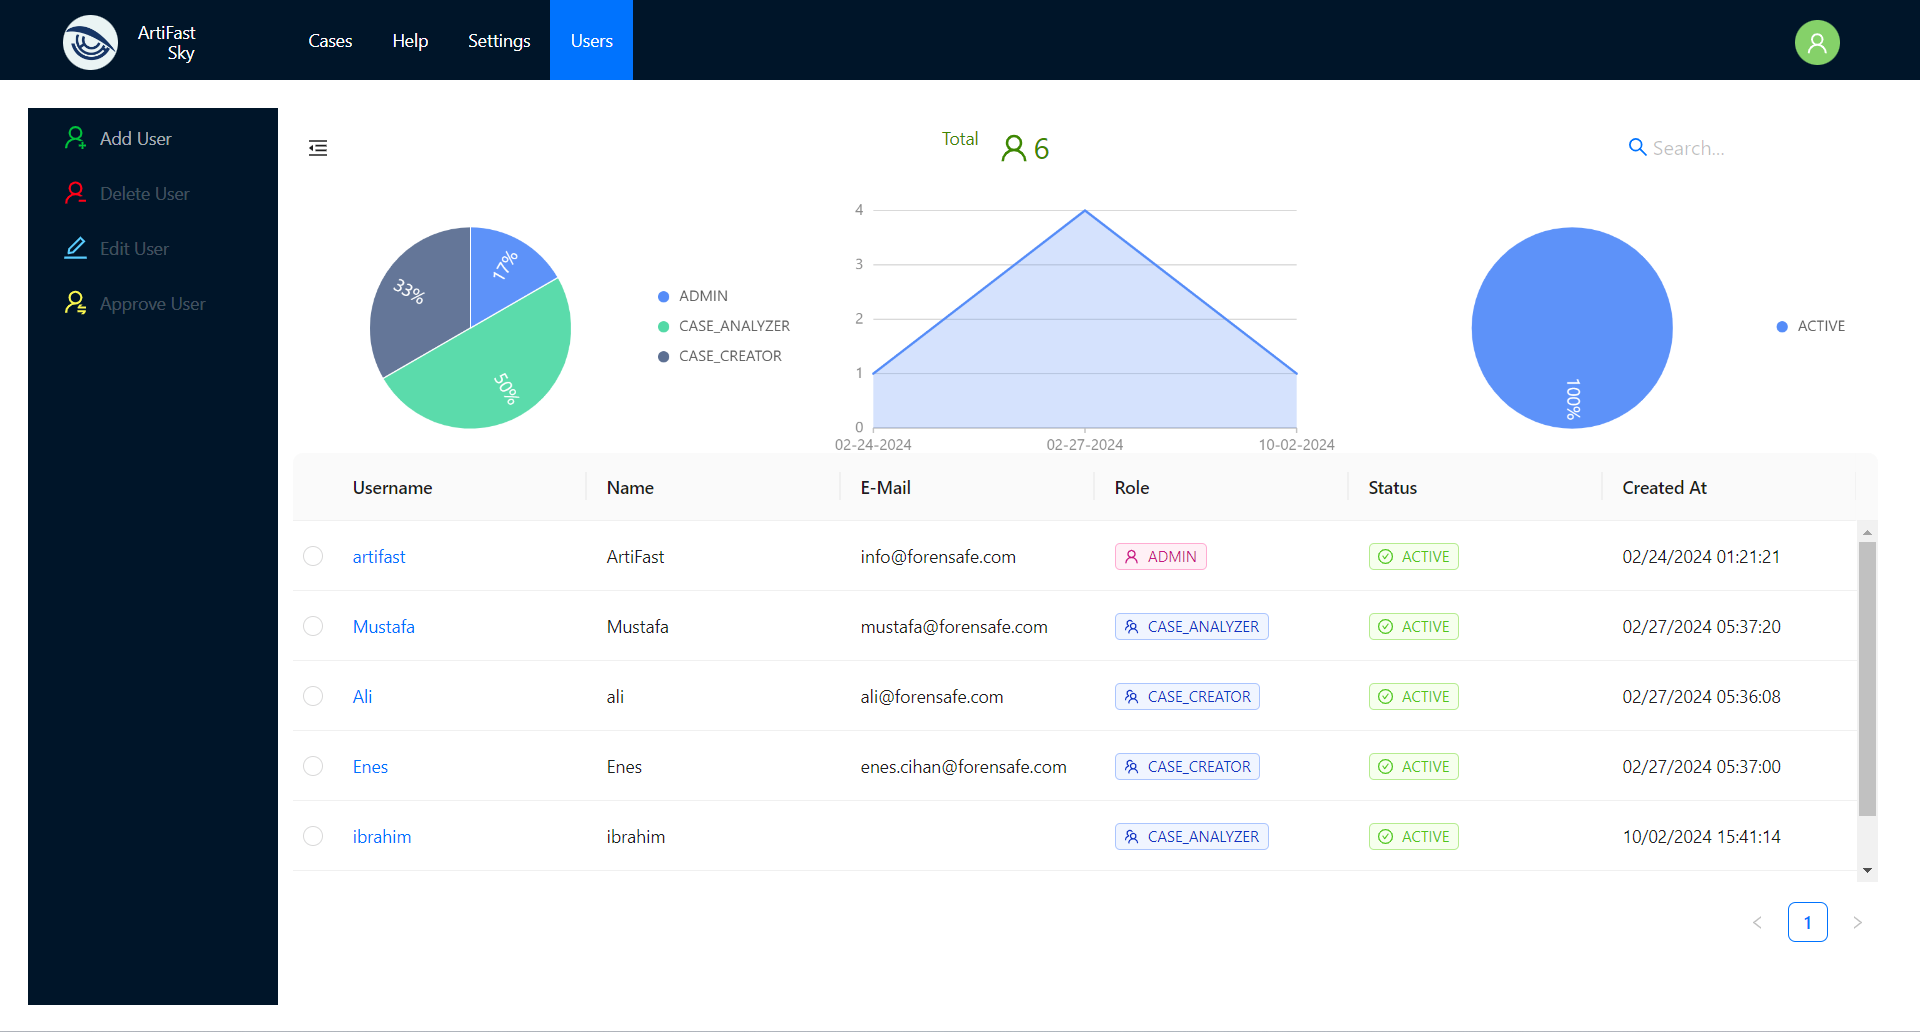This screenshot has width=1920, height=1032.
Task: Click the ArtiFast Sky eye logo
Action: pos(90,42)
